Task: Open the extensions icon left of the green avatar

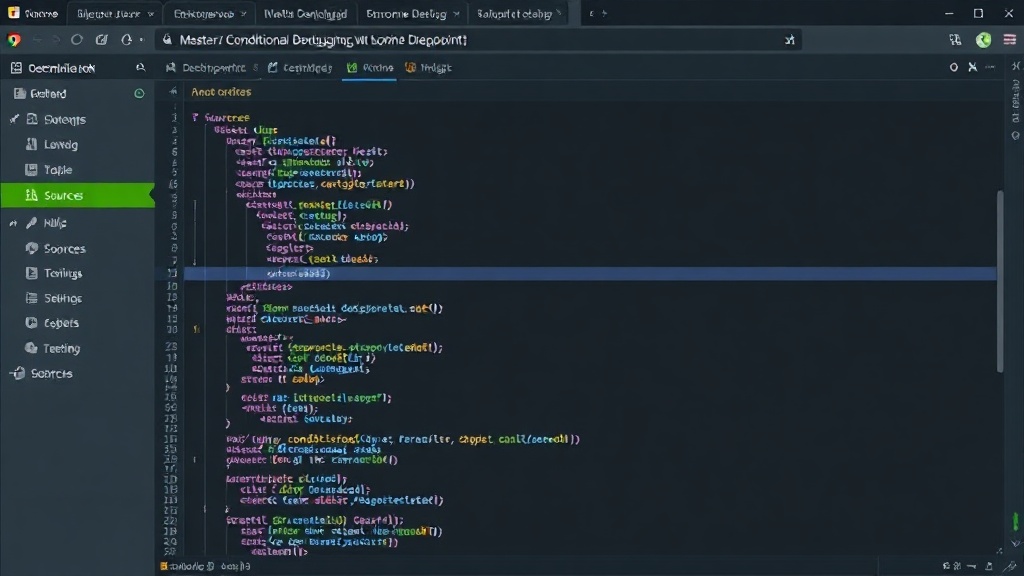Action: [x=955, y=40]
